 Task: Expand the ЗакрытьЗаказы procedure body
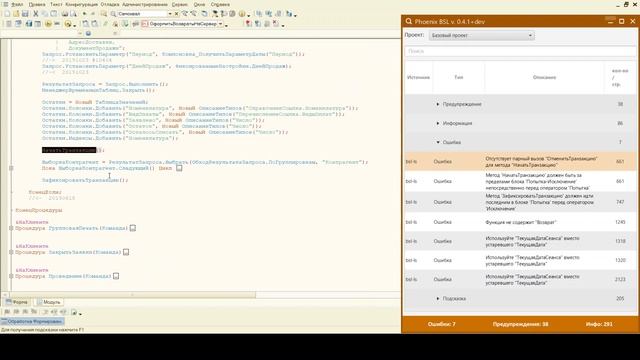(126, 252)
